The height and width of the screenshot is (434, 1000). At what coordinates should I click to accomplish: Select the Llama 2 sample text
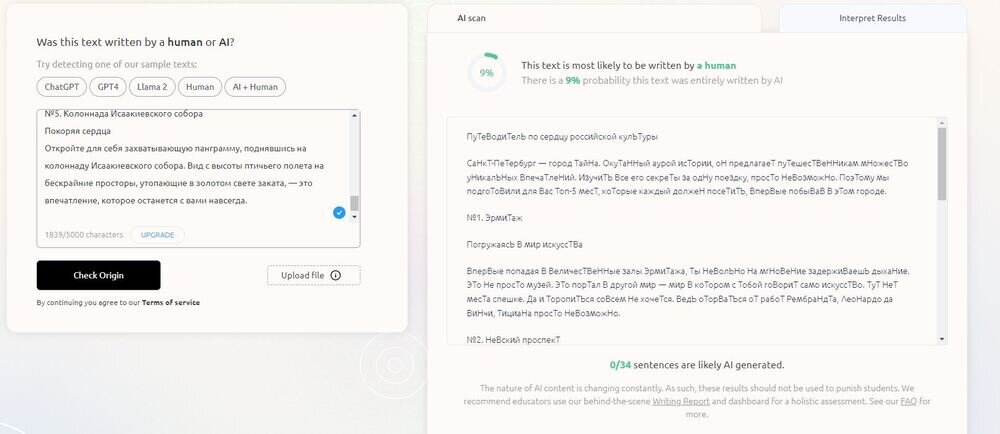click(x=152, y=87)
